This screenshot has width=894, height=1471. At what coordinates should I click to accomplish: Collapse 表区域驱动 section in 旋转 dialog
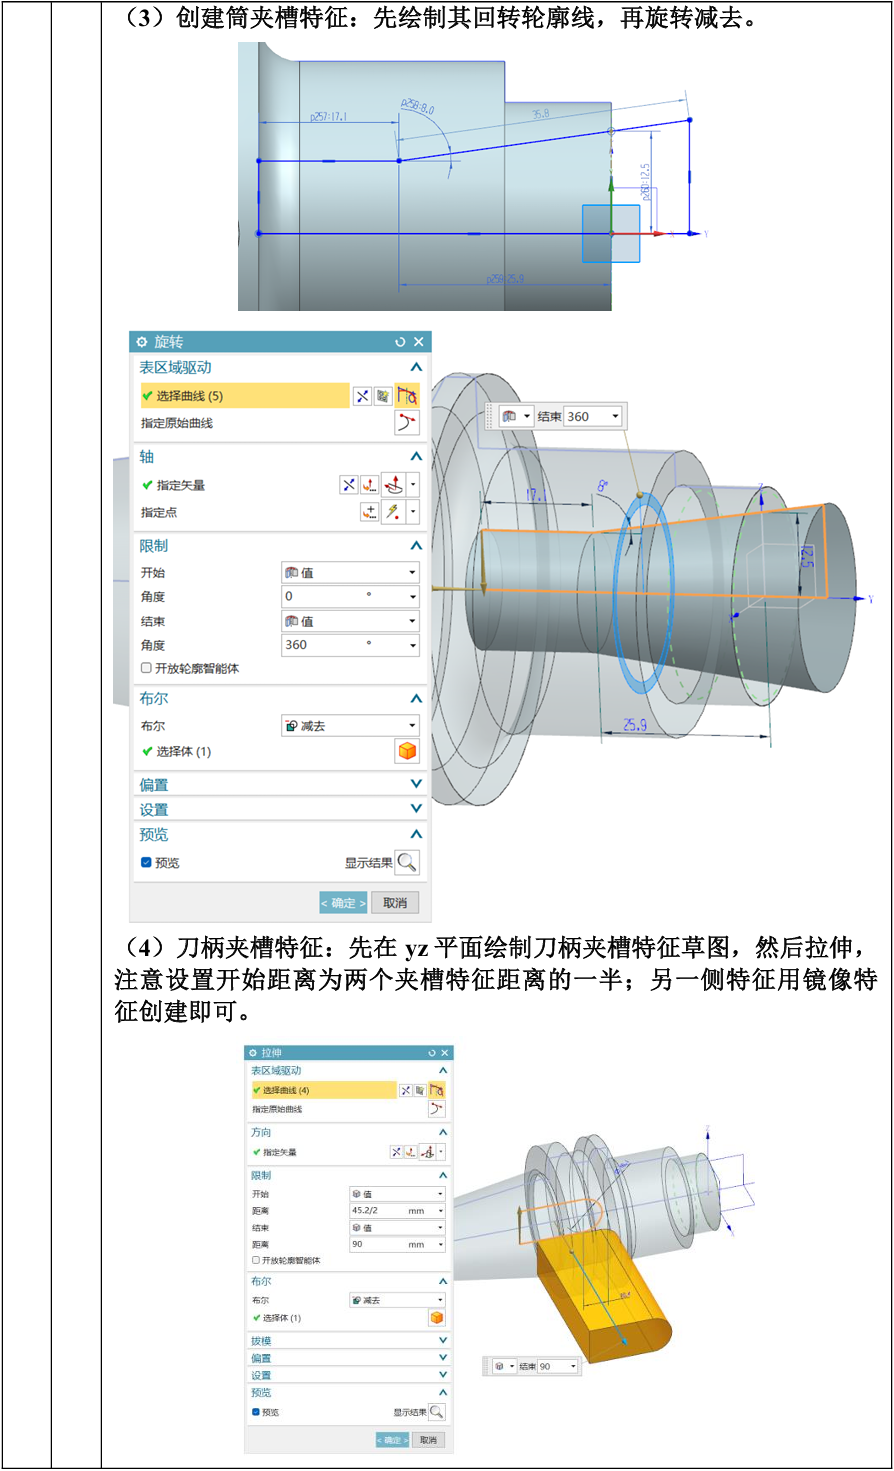(x=416, y=367)
